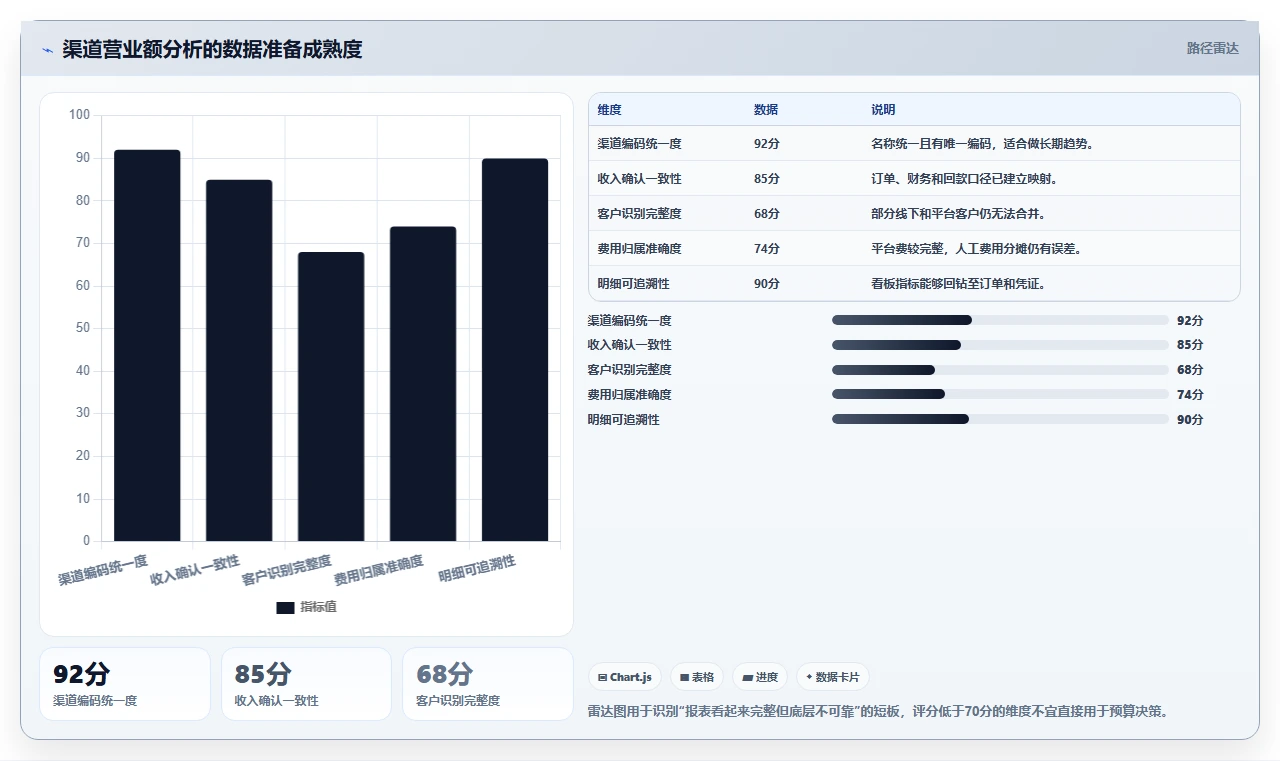Click the y-axis label 100
The width and height of the screenshot is (1280, 761).
[x=80, y=115]
